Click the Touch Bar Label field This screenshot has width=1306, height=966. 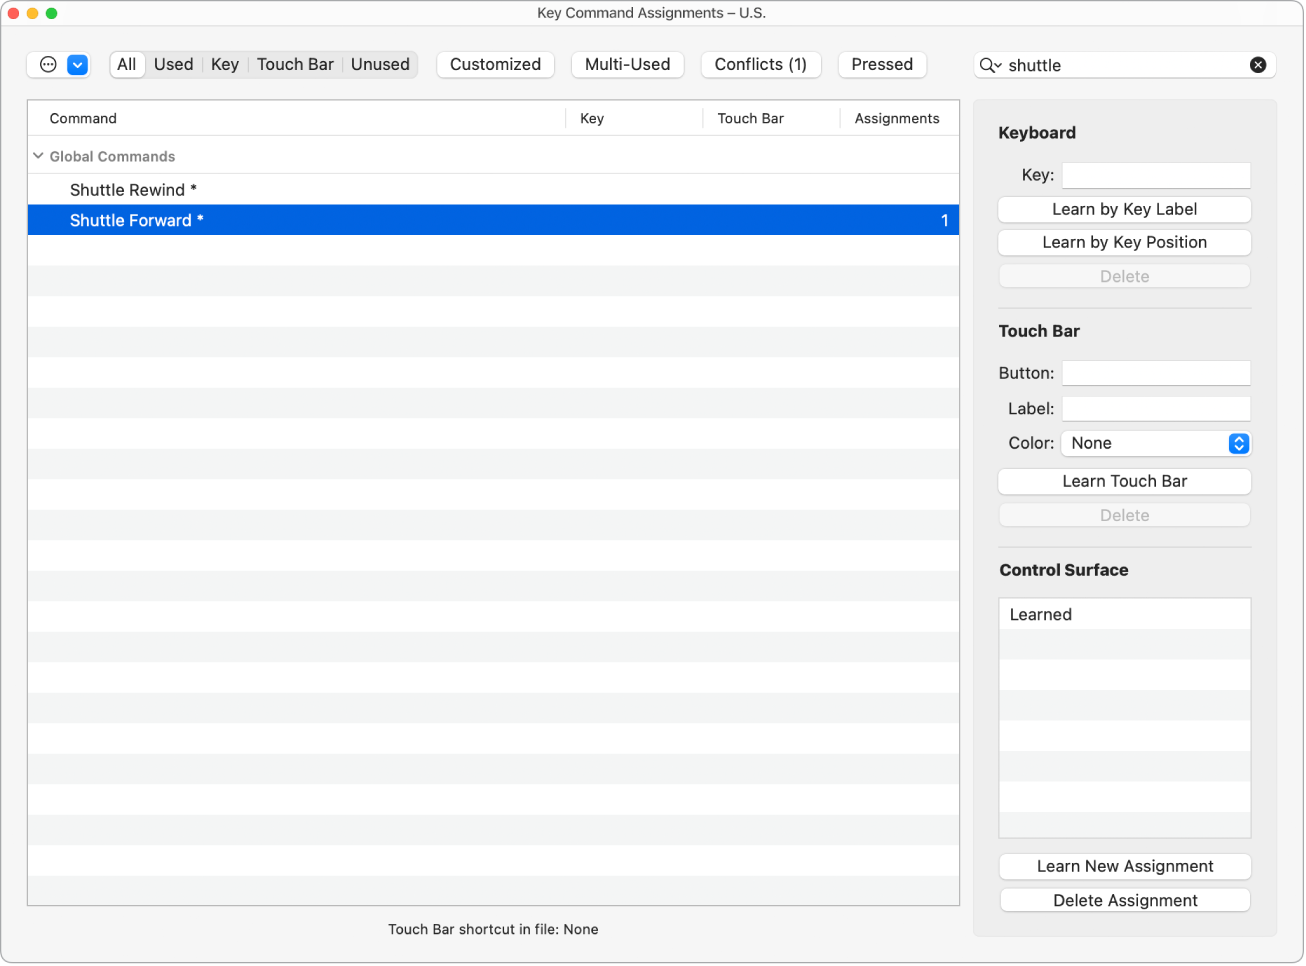[1156, 408]
